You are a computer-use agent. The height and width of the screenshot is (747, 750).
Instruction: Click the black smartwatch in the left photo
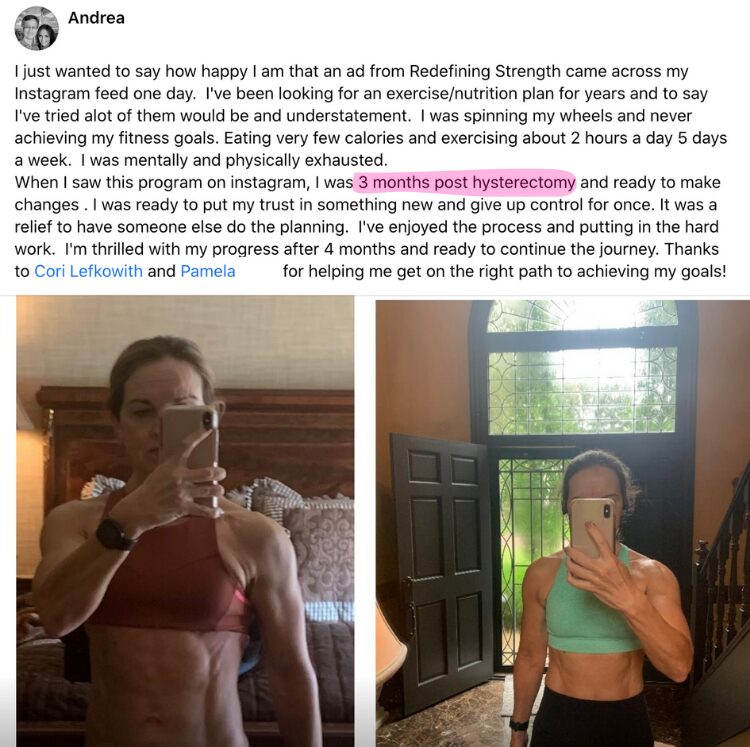tap(114, 534)
